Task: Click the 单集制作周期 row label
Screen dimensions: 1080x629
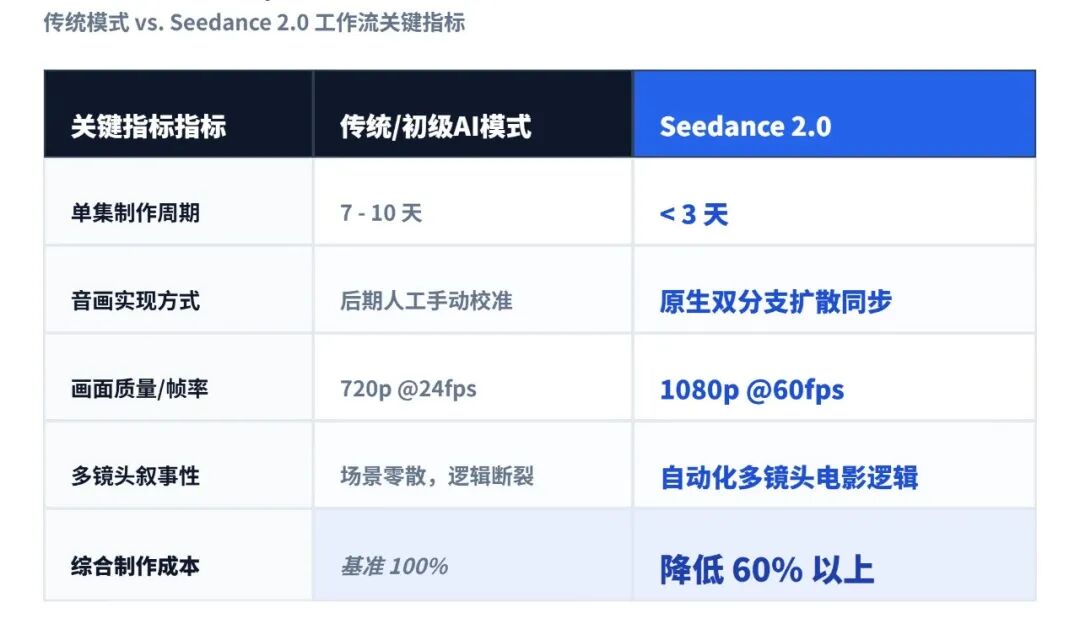Action: 135,213
